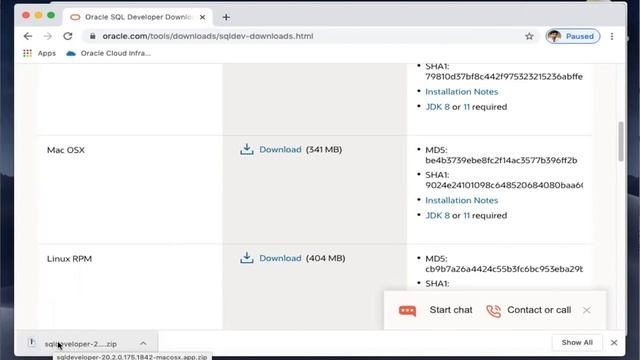This screenshot has height=360, width=640.
Task: Click the Contact or call phone icon
Action: coord(493,311)
